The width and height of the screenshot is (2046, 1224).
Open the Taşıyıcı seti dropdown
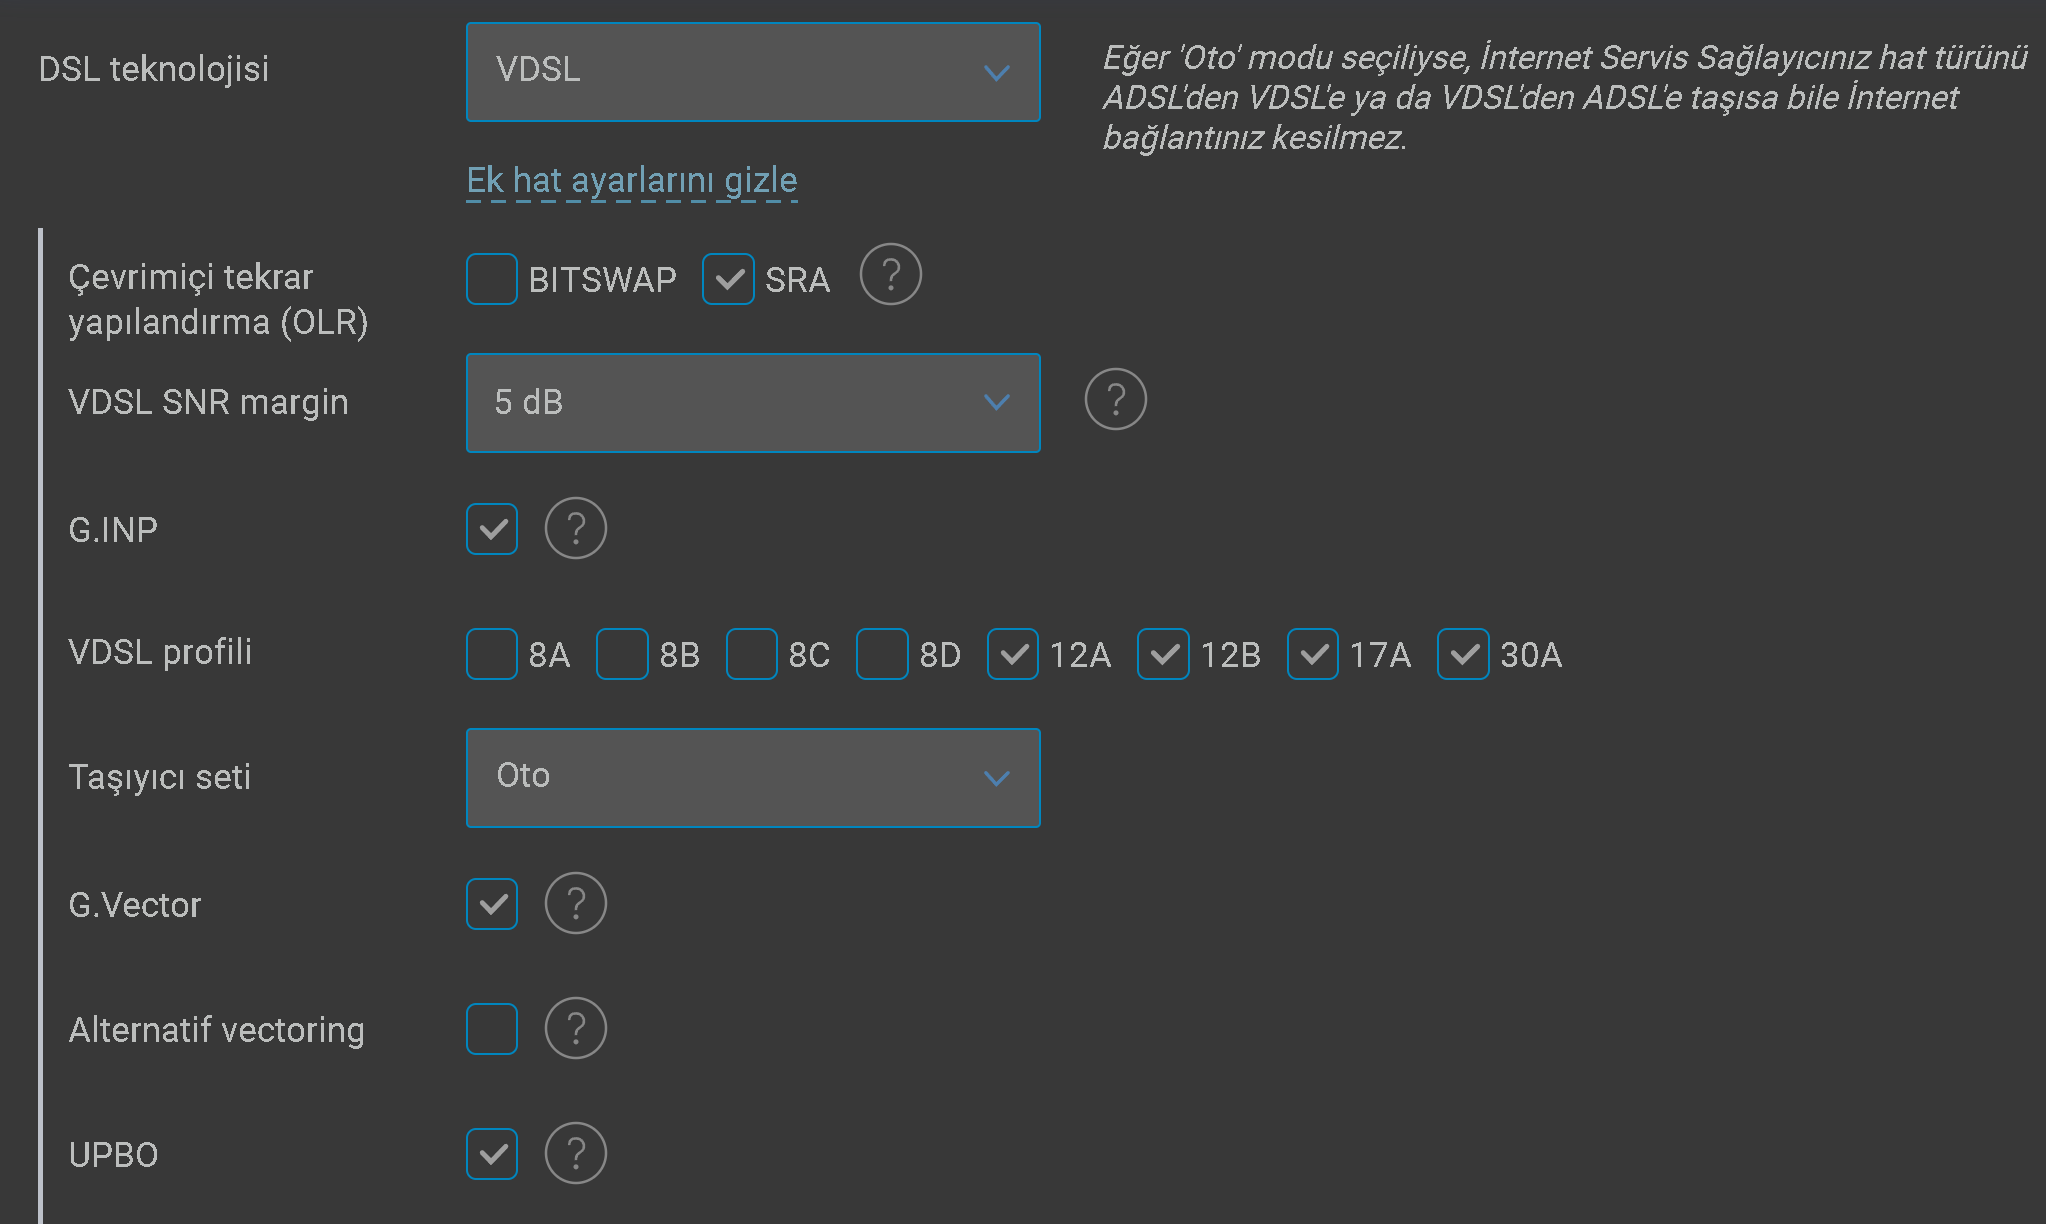[753, 778]
